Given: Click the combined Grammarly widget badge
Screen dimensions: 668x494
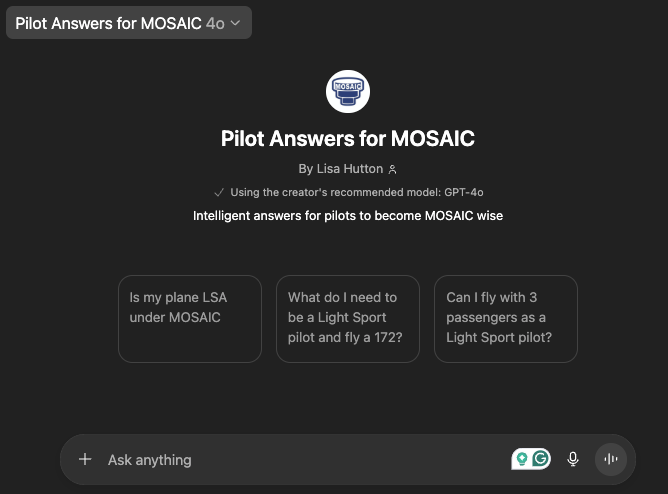Looking at the screenshot, I should pos(531,459).
